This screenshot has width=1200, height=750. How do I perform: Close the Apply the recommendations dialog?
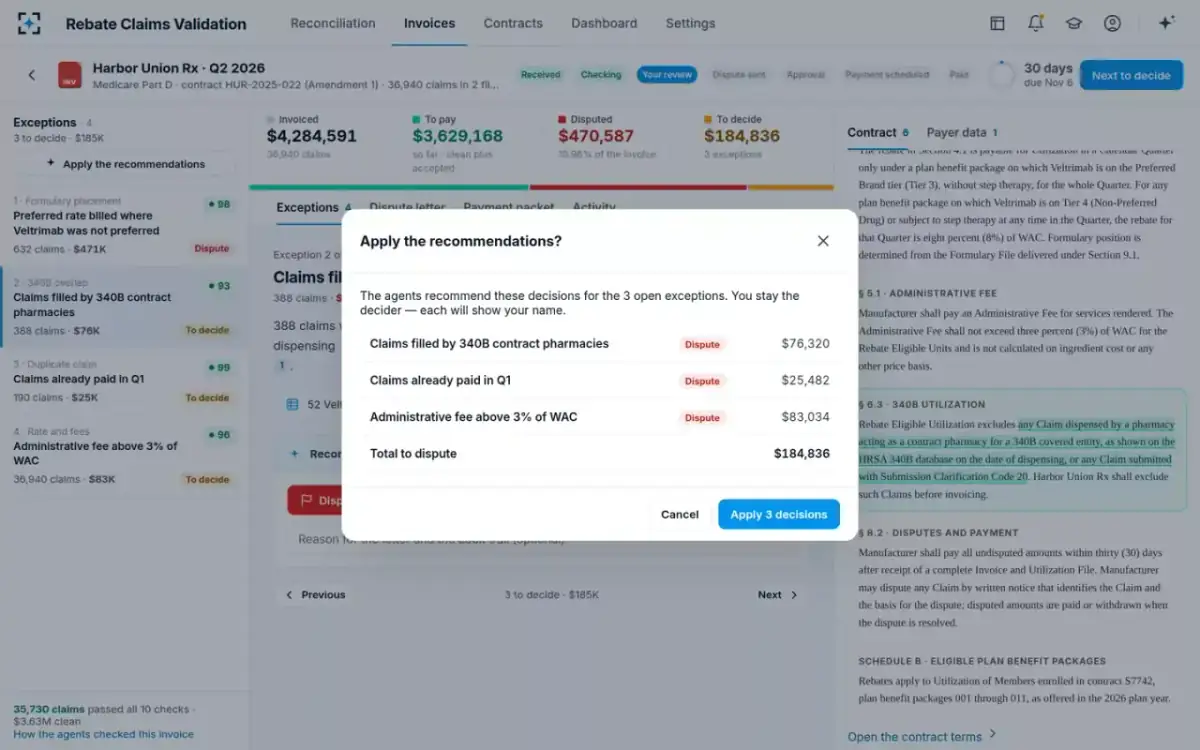point(823,241)
